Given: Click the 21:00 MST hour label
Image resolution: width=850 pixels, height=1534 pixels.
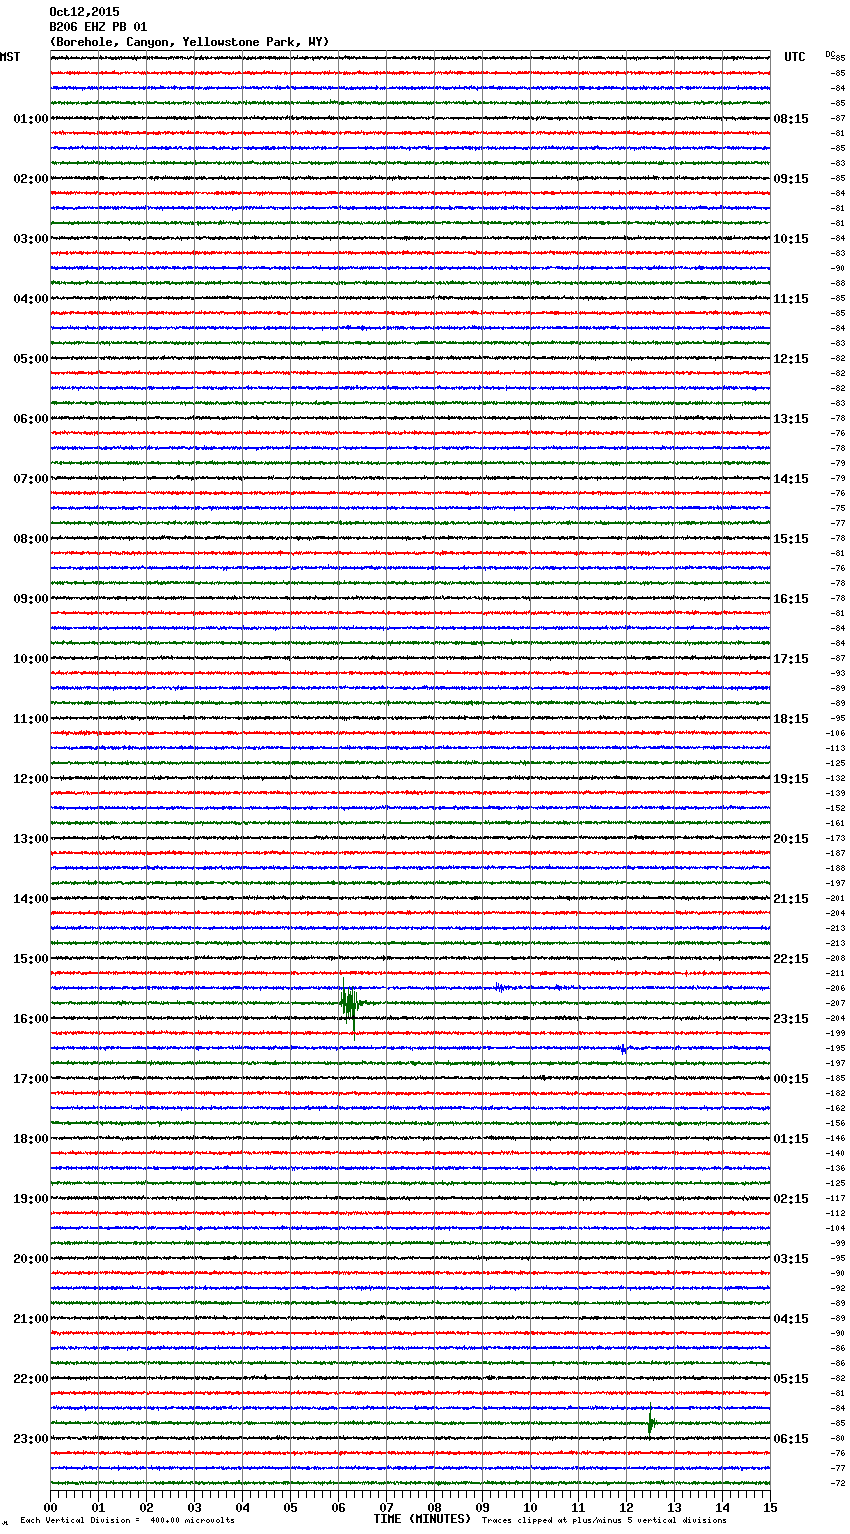Looking at the screenshot, I should [31, 1319].
